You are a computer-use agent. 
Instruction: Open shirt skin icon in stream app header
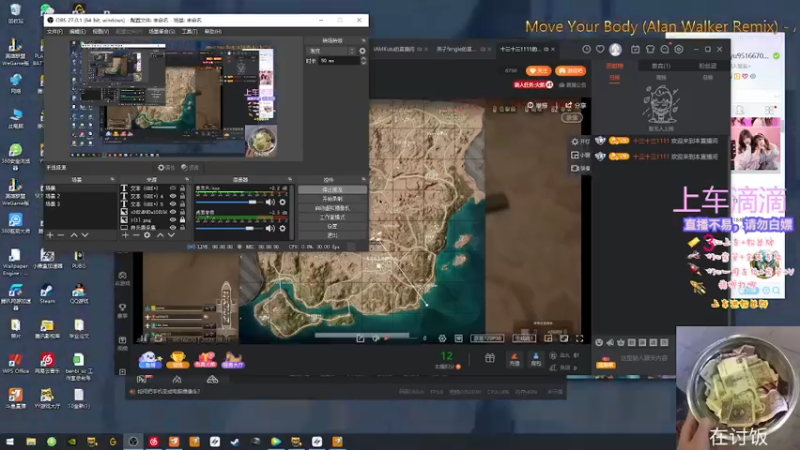(650, 49)
